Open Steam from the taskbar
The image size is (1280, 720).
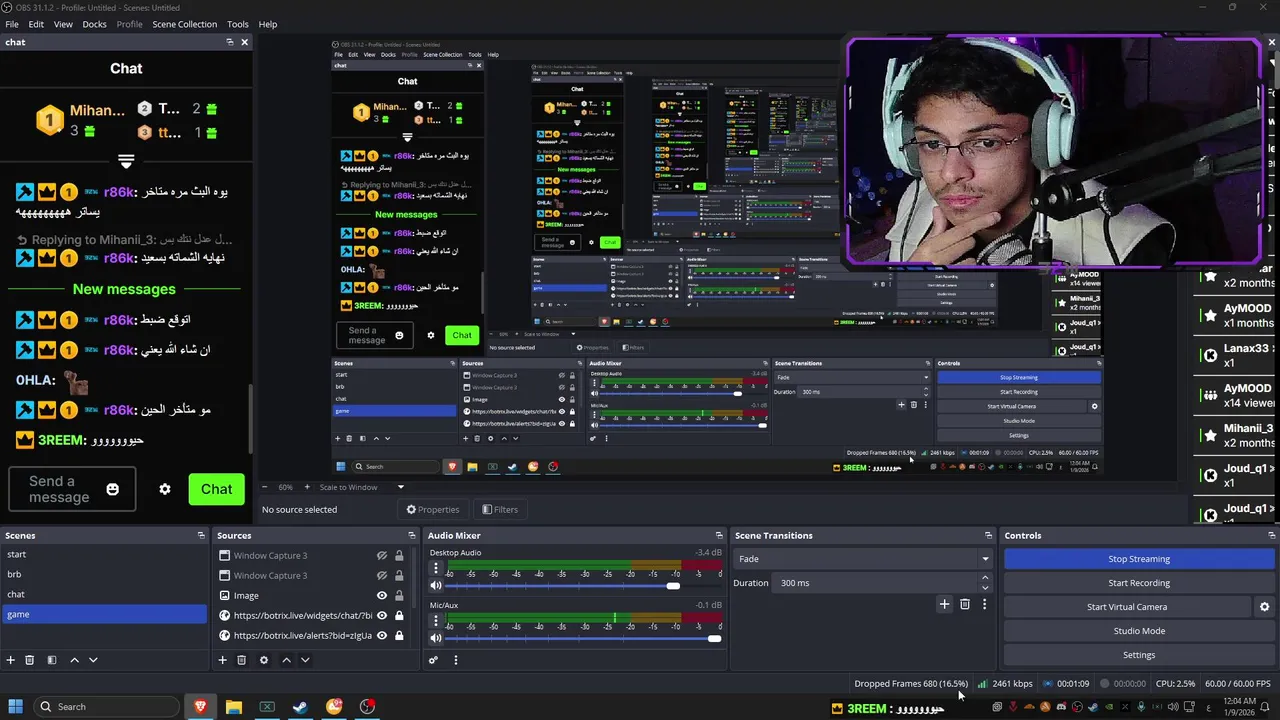pyautogui.click(x=300, y=706)
